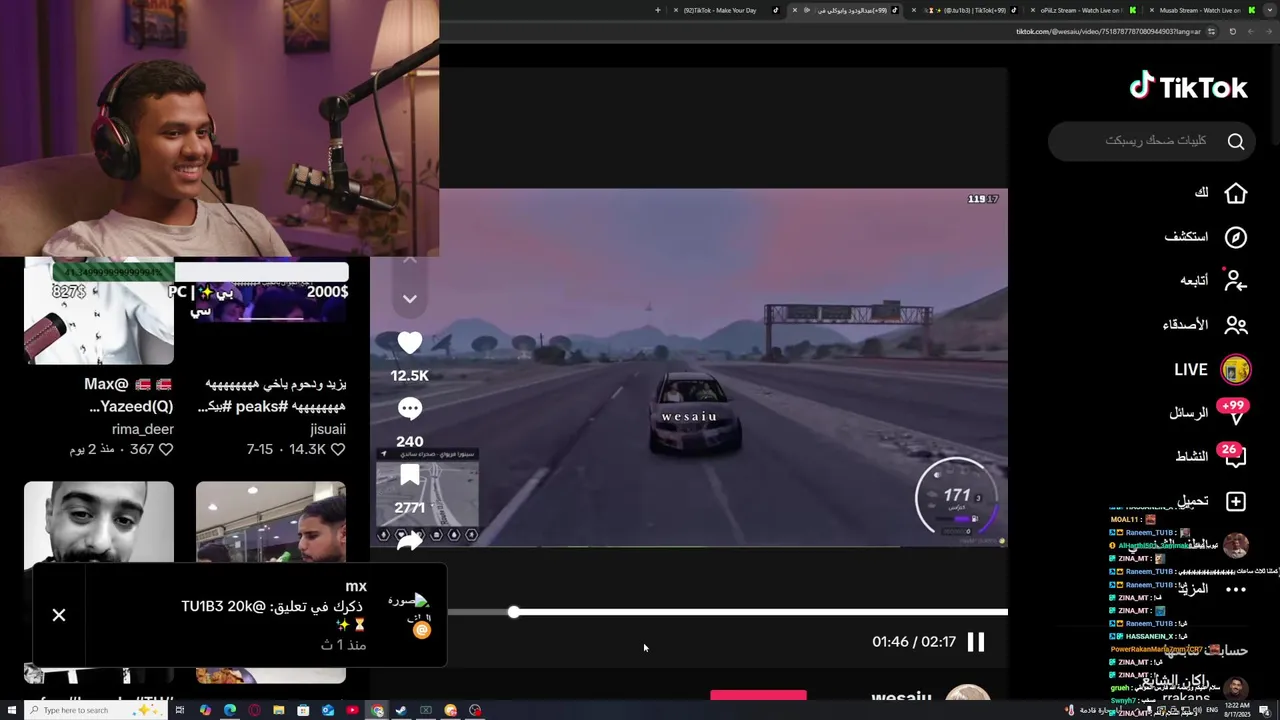Image resolution: width=1280 pixels, height=720 pixels.
Task: Open the Friends page
Action: pos(1205,325)
